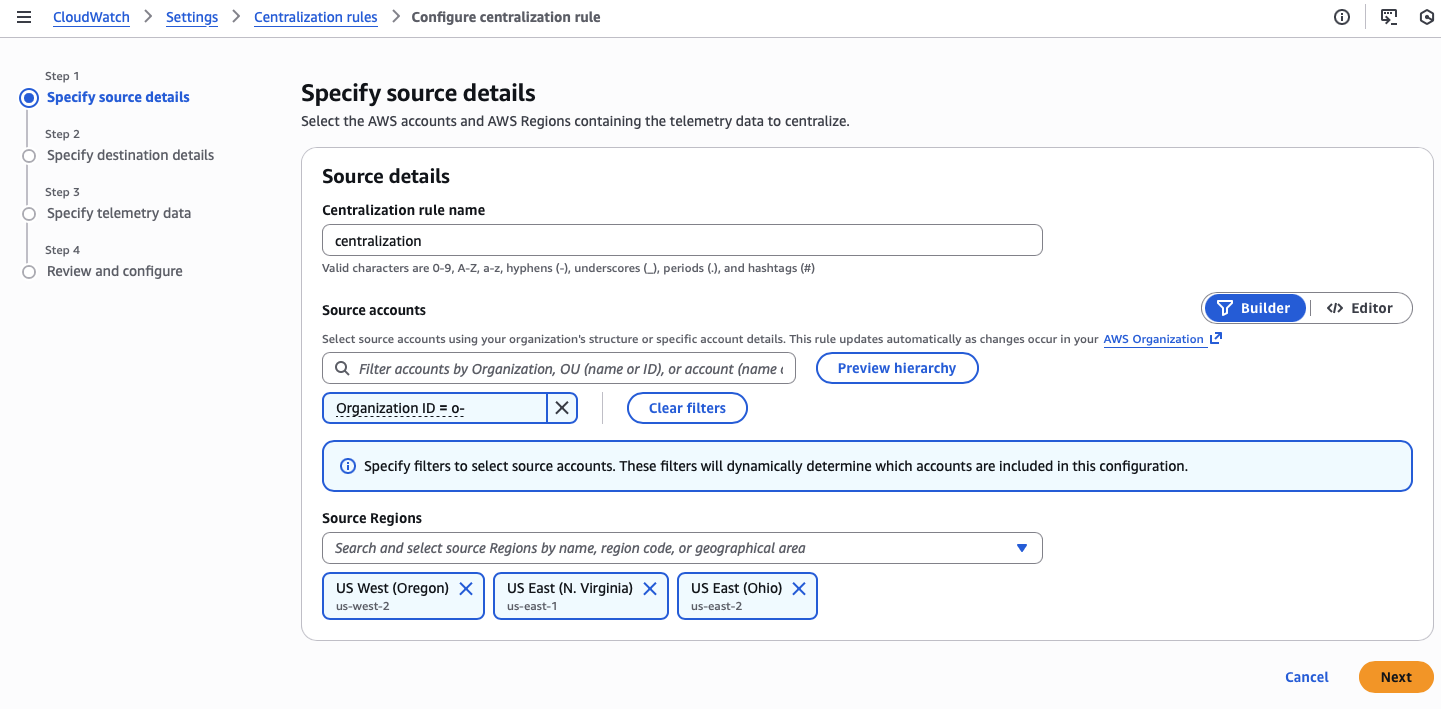Navigate to Centralization rules breadcrumb
The image size is (1441, 709).
316,17
